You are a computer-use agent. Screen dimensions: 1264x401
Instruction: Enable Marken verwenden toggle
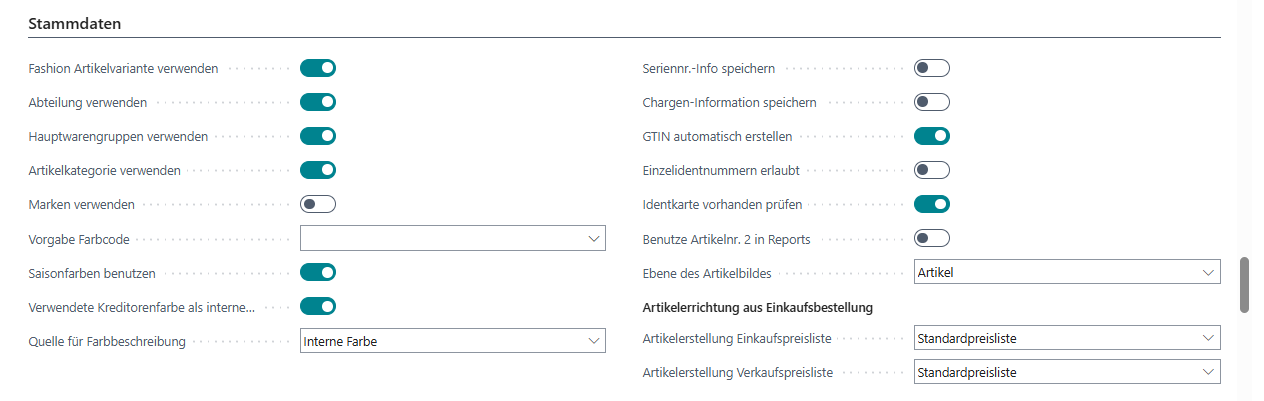317,204
